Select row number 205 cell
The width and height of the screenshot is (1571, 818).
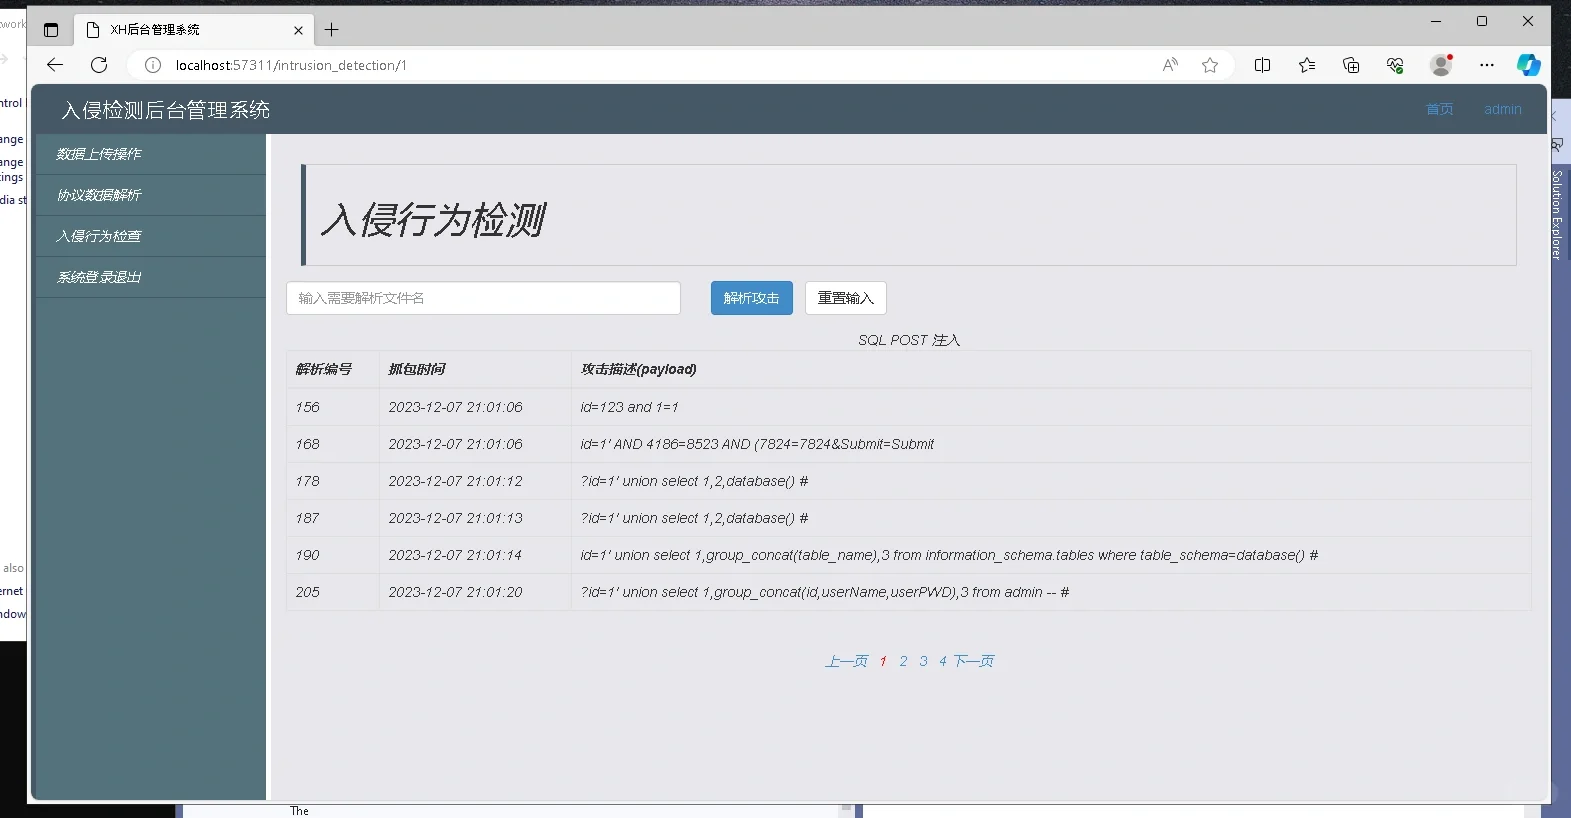pyautogui.click(x=332, y=592)
